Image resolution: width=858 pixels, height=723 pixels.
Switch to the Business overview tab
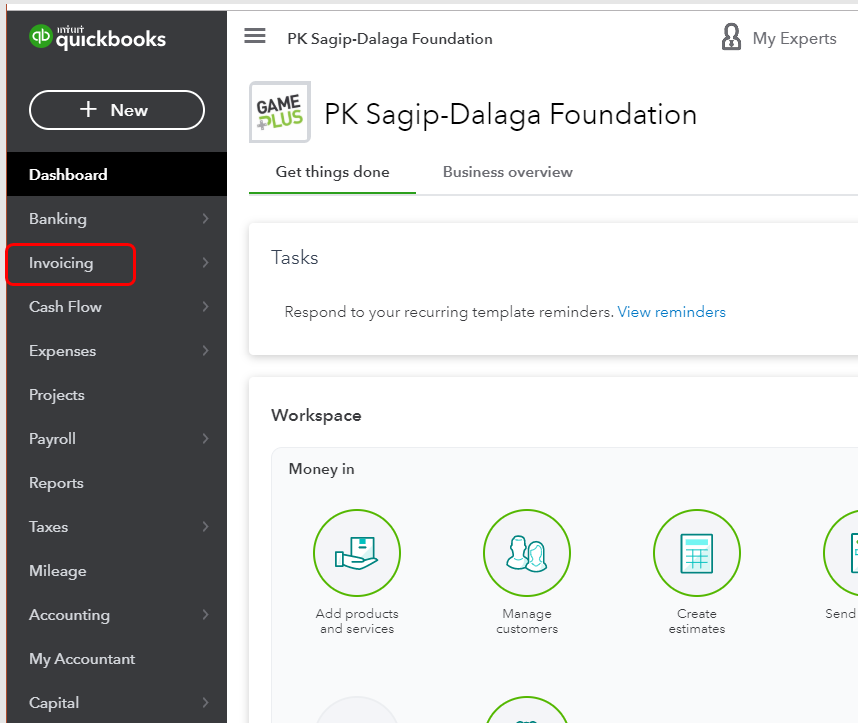[508, 172]
